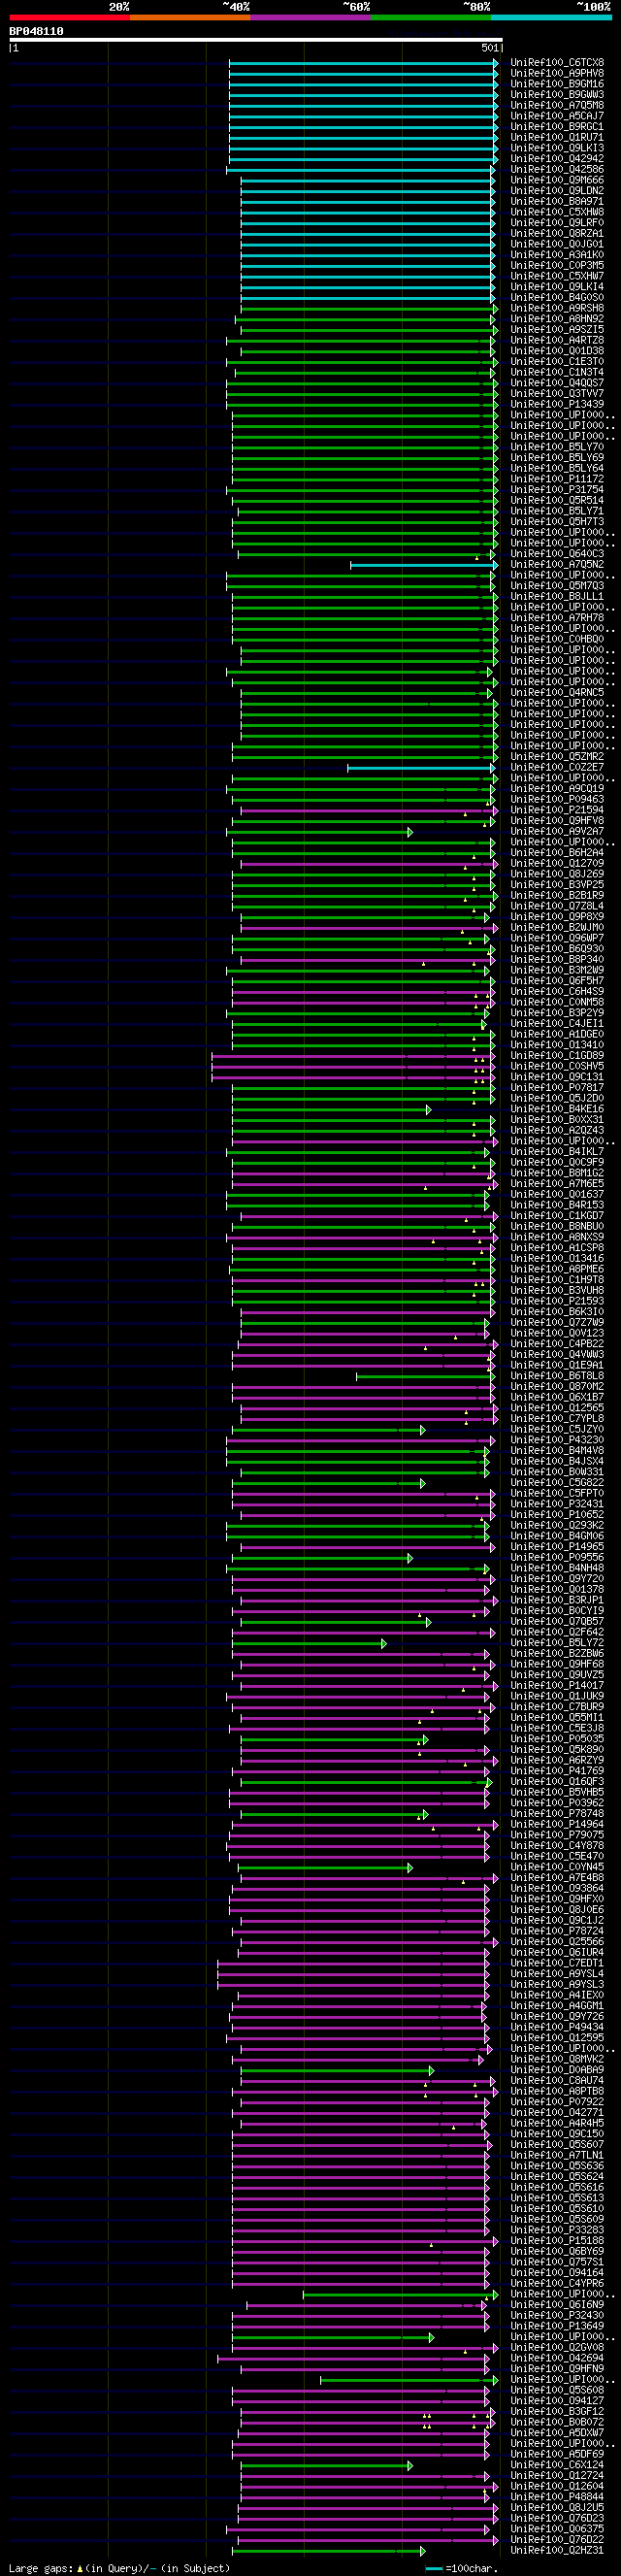Click hit UniRef100_A8HN92
Image resolution: width=621 pixels, height=2576 pixels.
557,319
